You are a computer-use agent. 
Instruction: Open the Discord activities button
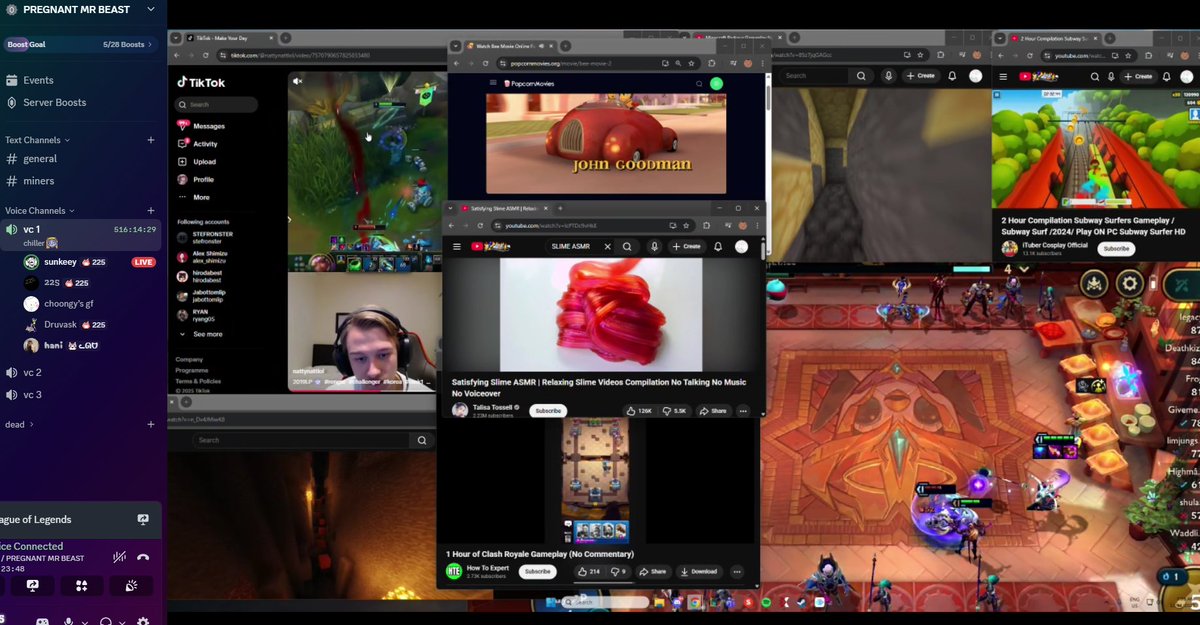(x=81, y=586)
